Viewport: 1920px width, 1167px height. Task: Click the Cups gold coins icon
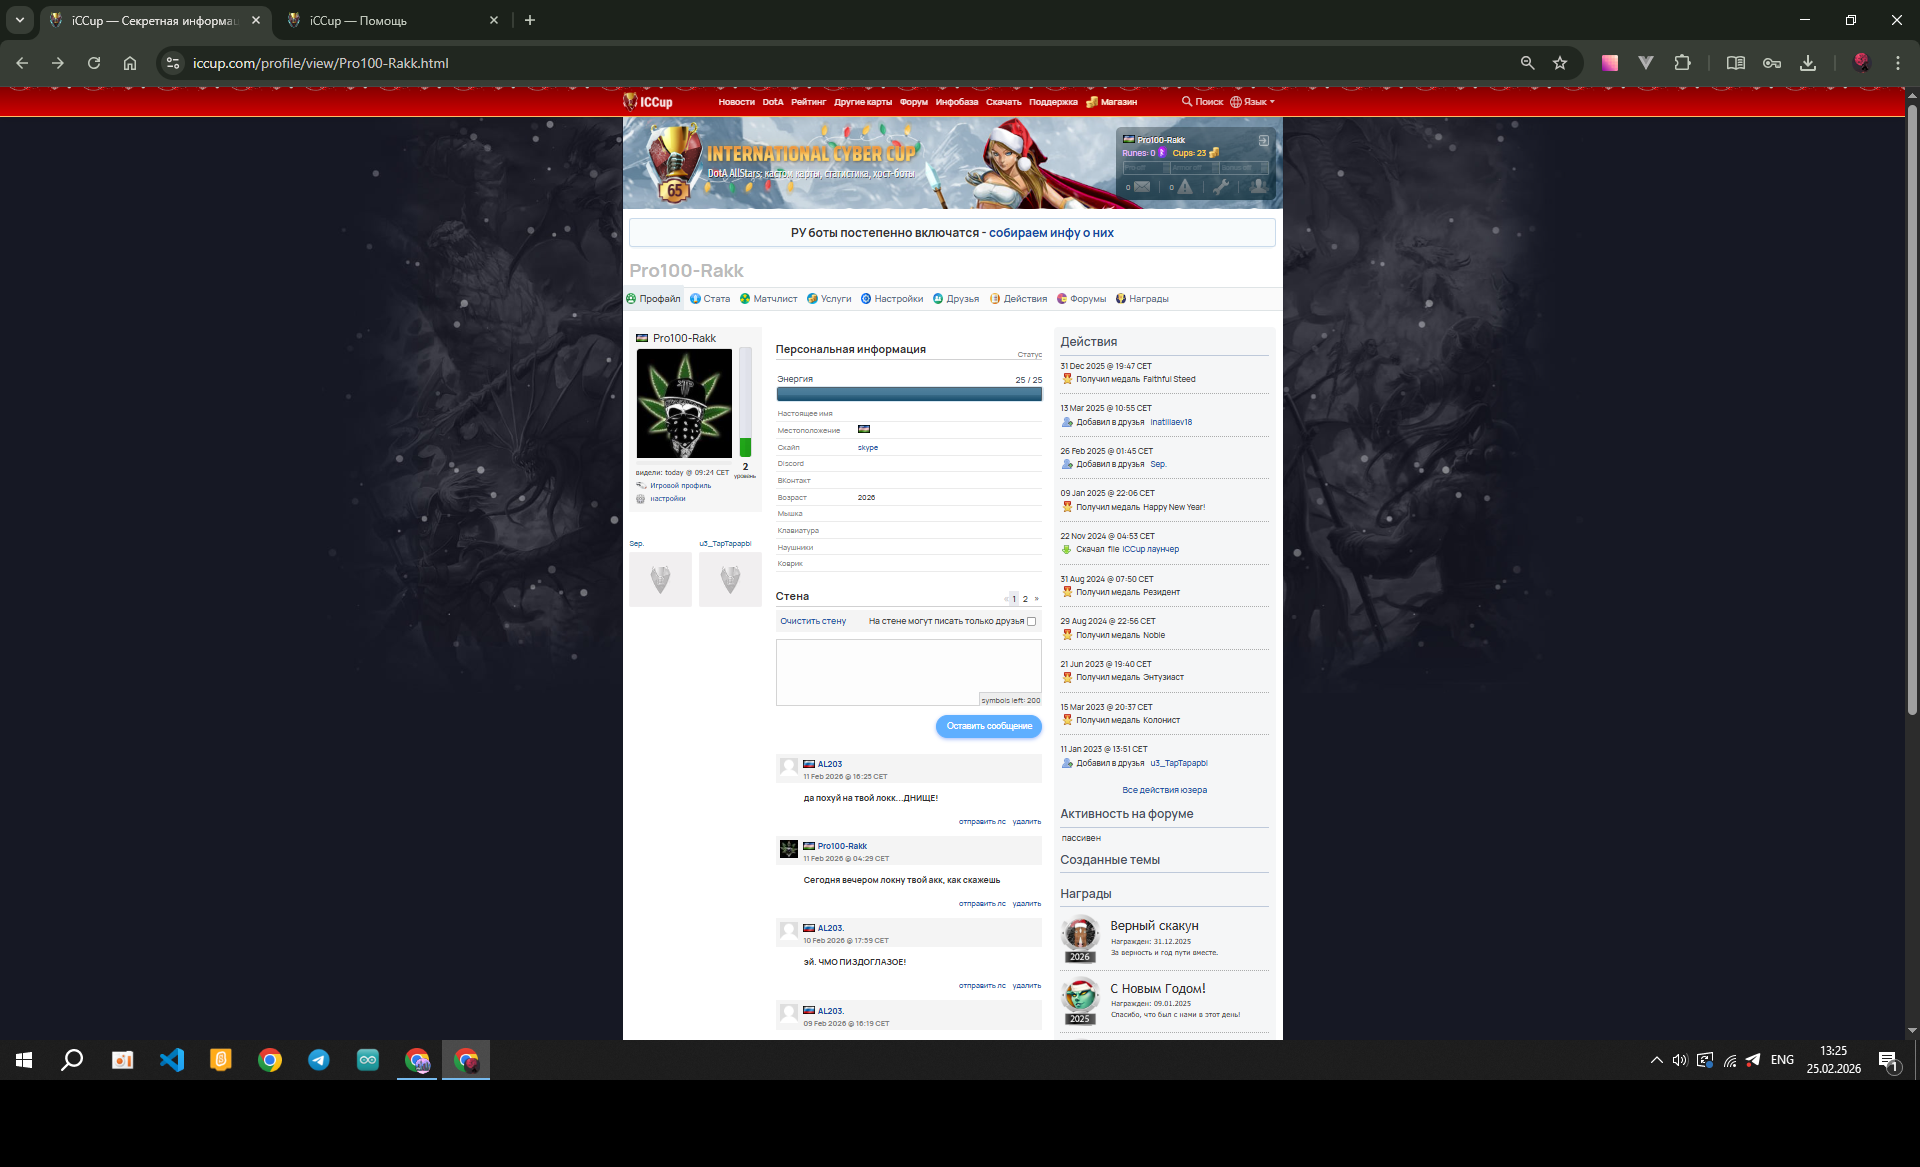[x=1214, y=153]
